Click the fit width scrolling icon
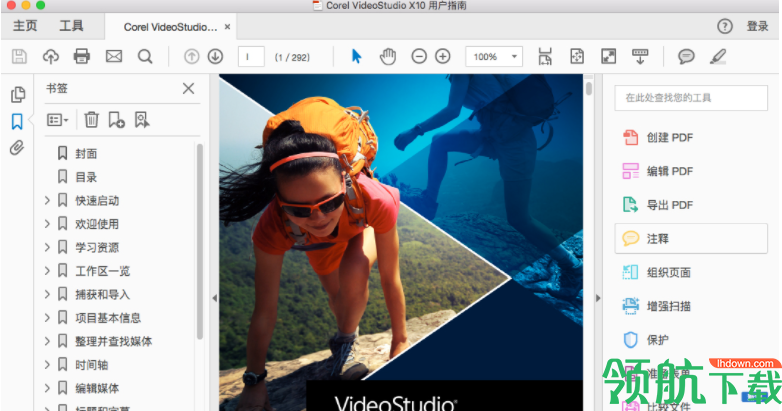782x411 pixels. click(x=545, y=56)
